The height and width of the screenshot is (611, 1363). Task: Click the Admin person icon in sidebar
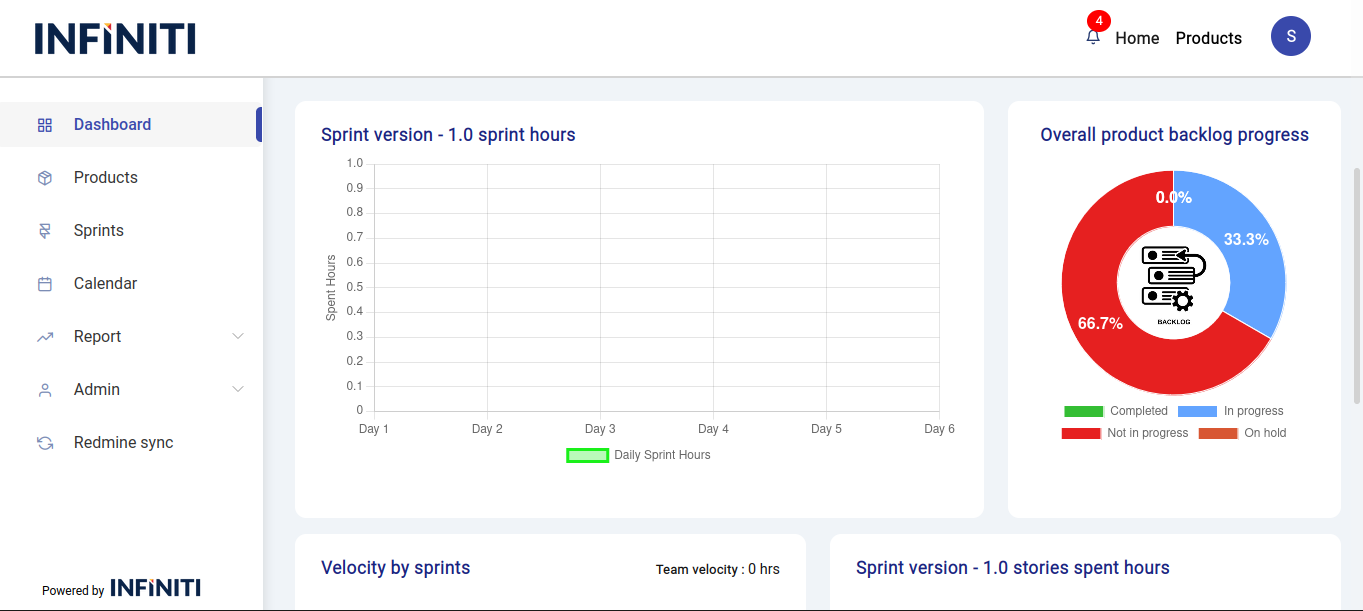tap(45, 390)
